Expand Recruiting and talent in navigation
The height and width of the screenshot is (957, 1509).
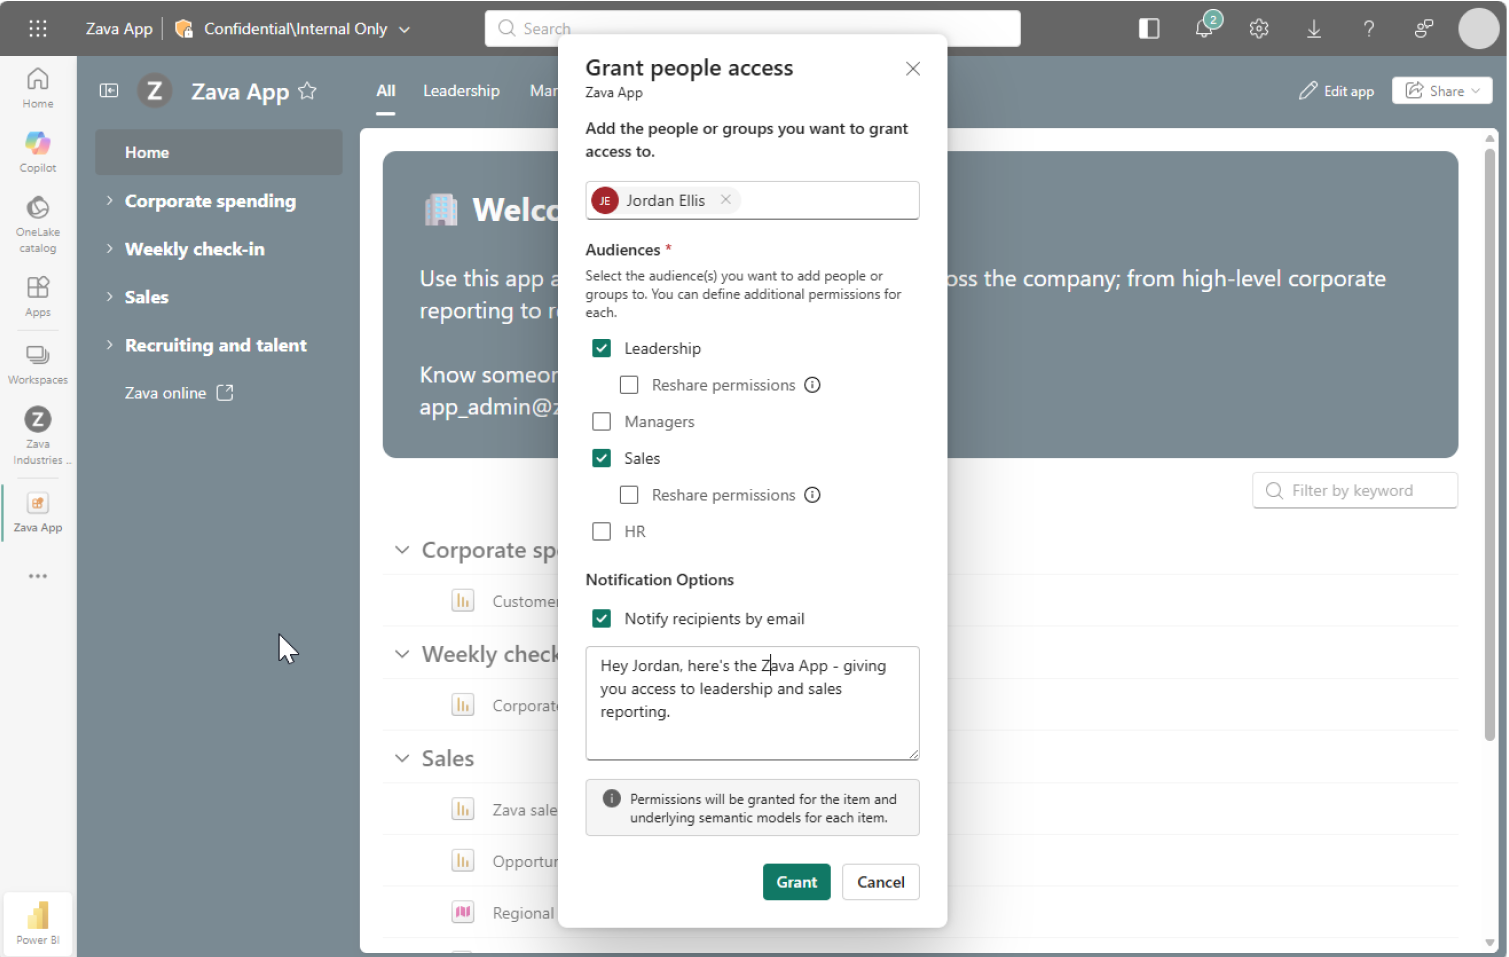(109, 345)
